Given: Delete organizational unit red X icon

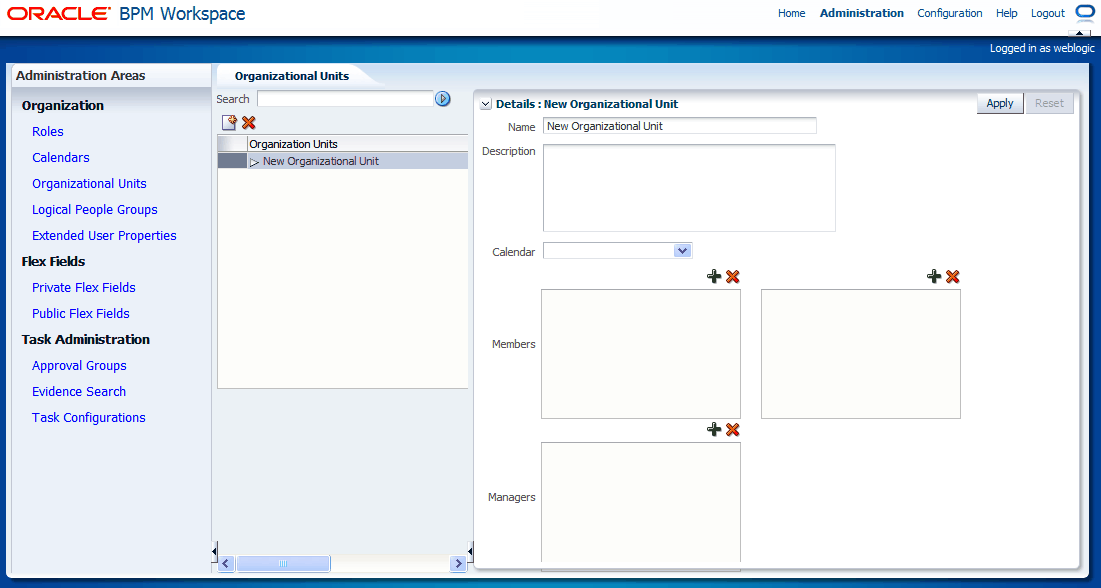Looking at the screenshot, I should pos(249,123).
